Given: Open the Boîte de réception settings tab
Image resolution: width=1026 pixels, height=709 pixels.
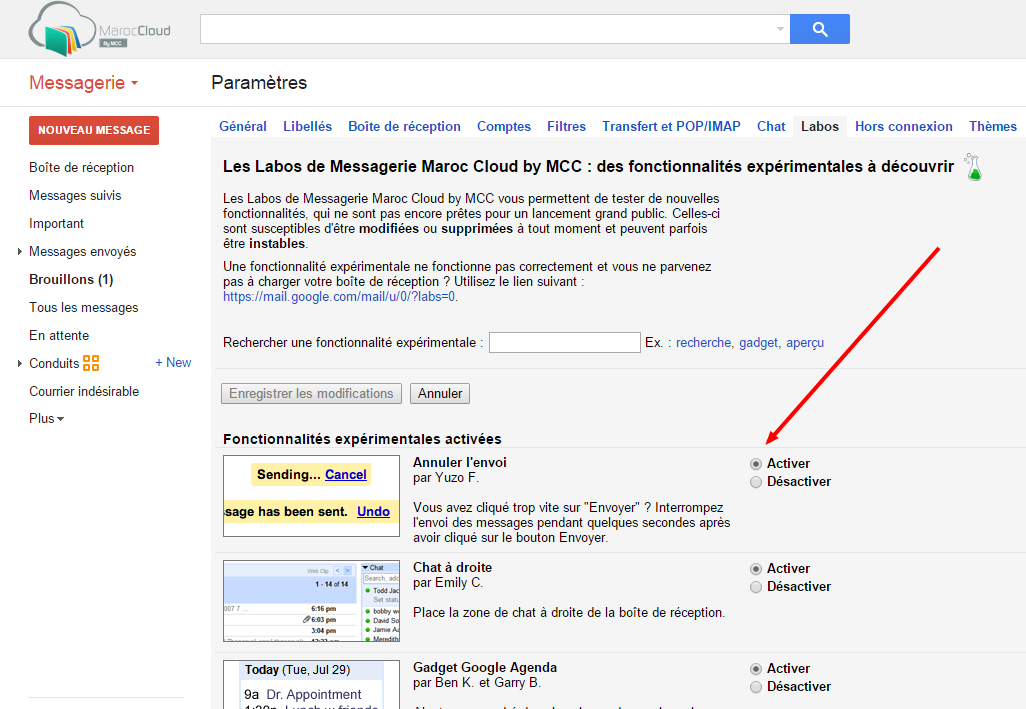Looking at the screenshot, I should click(x=404, y=126).
